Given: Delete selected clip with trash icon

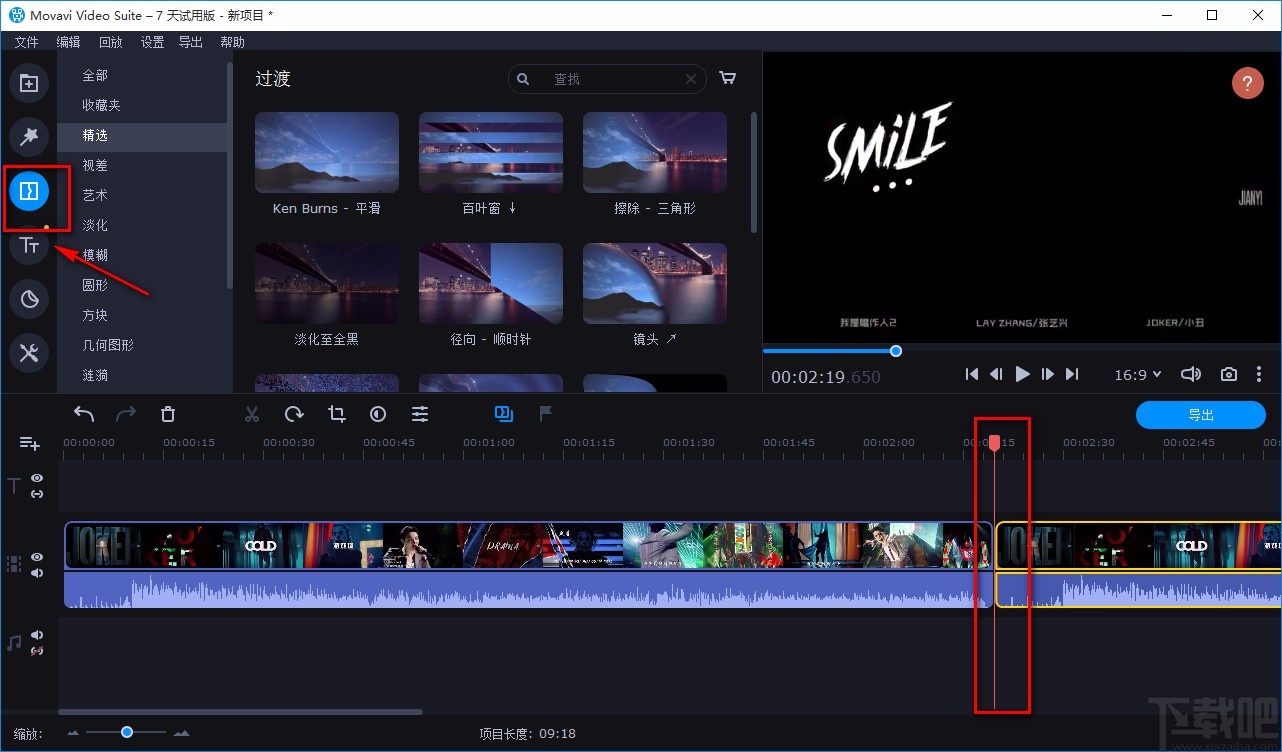Looking at the screenshot, I should [x=168, y=414].
